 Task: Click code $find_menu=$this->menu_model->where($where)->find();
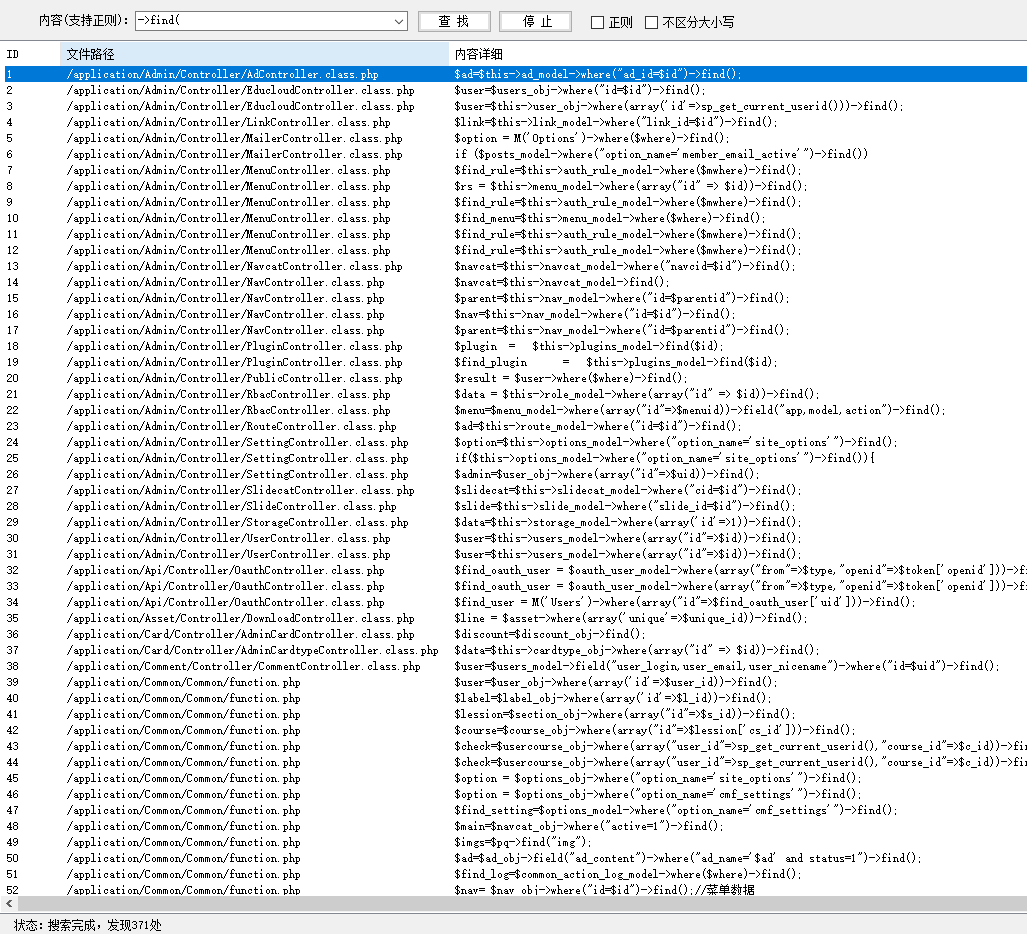(x=609, y=218)
